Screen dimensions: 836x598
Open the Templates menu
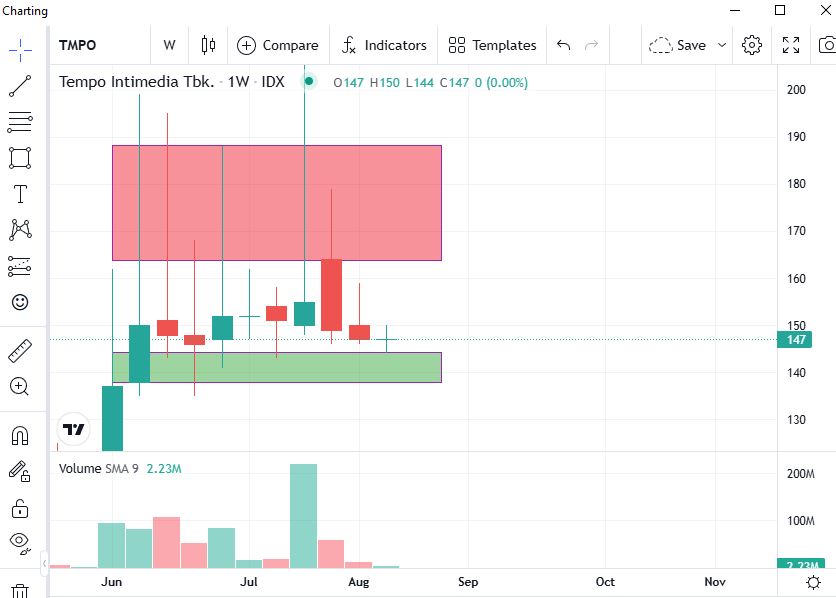click(493, 45)
